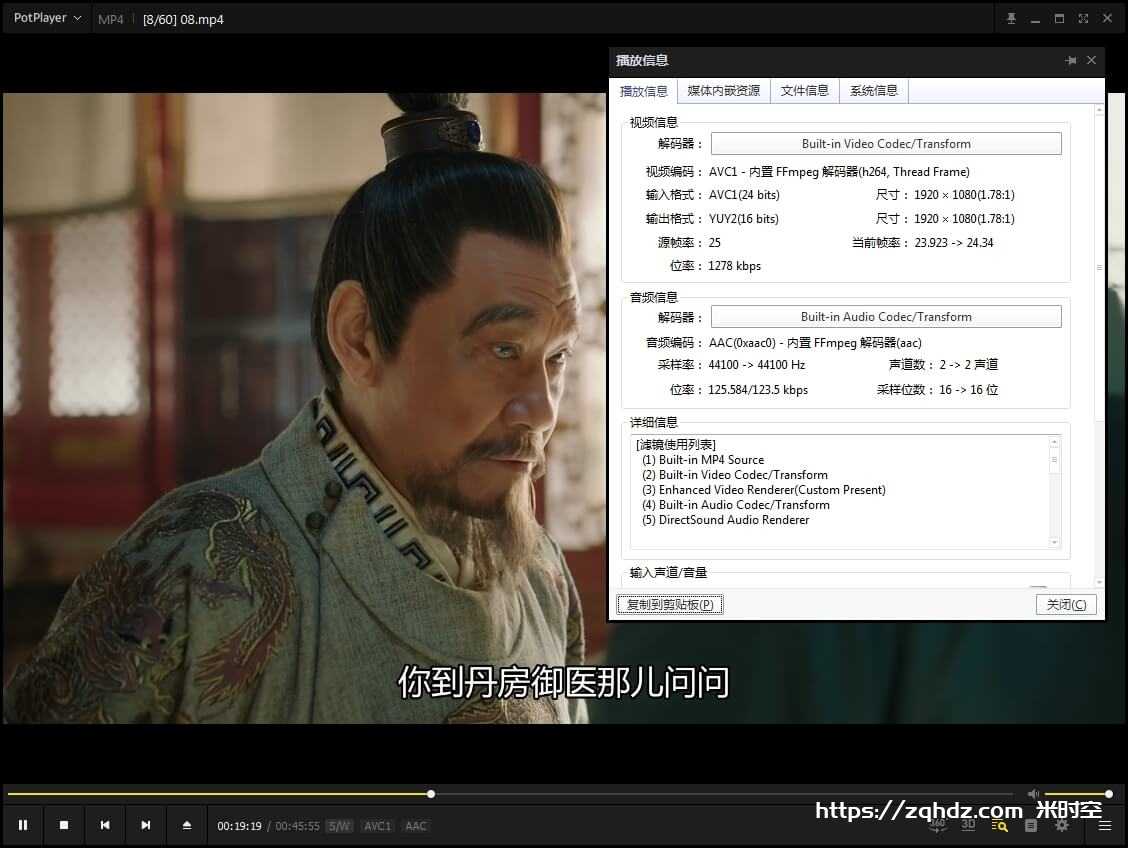Switch to the 文件信息 tab
1128x848 pixels.
(805, 91)
